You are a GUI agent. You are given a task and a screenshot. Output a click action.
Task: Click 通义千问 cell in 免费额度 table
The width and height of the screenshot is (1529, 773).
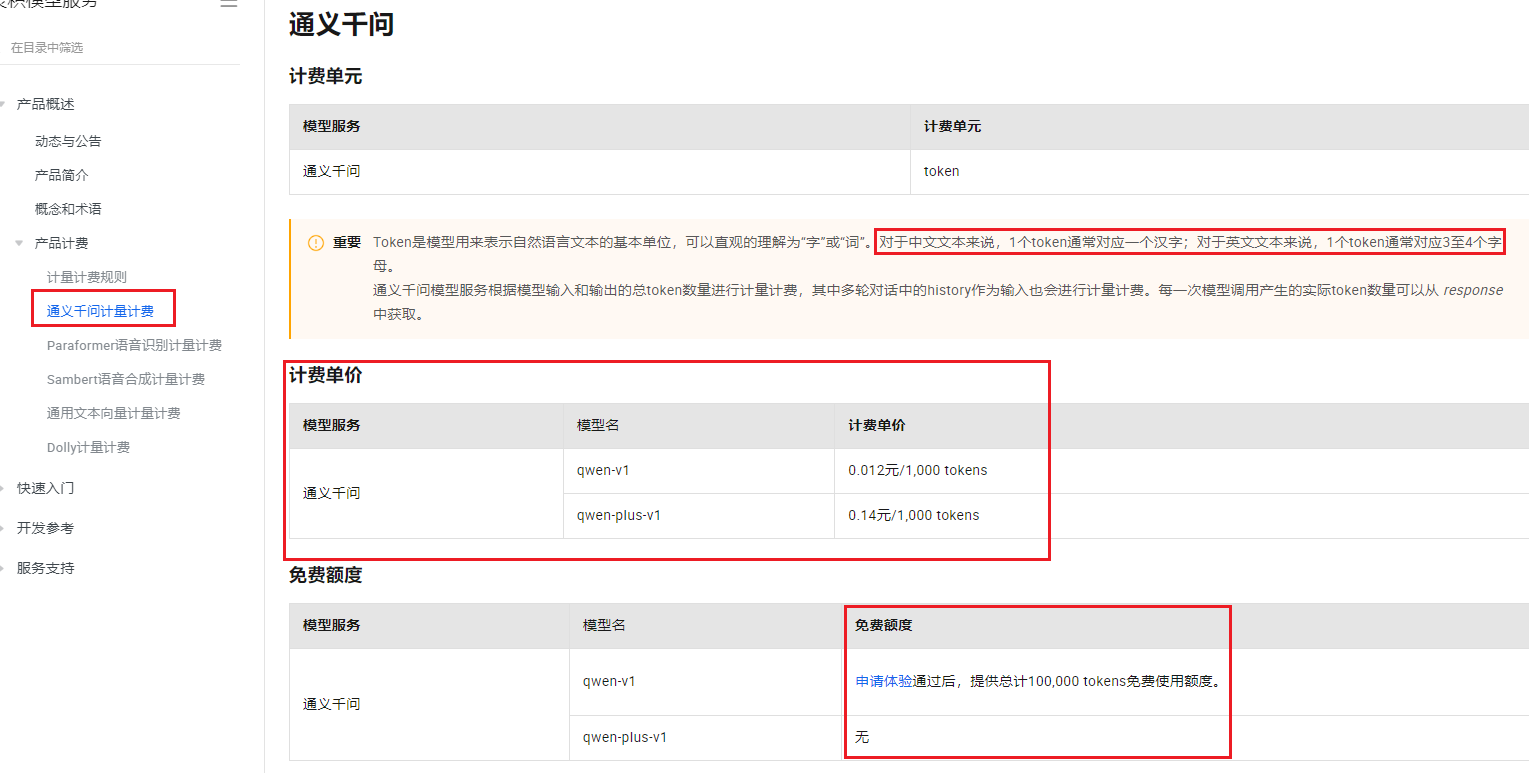click(331, 704)
